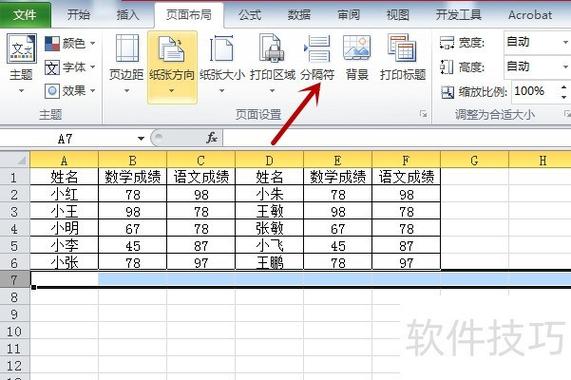Open the 页面设置 dialog launcher
The height and width of the screenshot is (380, 571).
pos(423,114)
